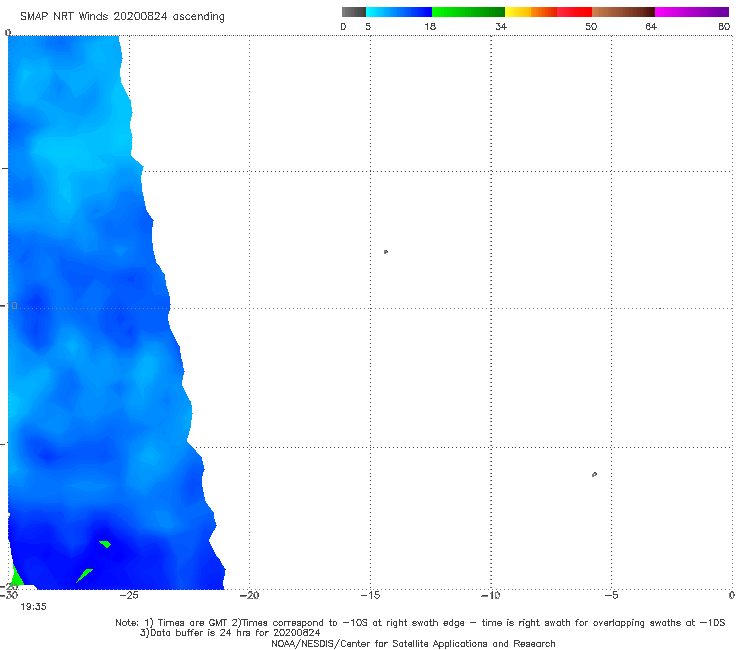Click the longitude axis label "-30"
The height and width of the screenshot is (650, 740).
click(x=9, y=595)
